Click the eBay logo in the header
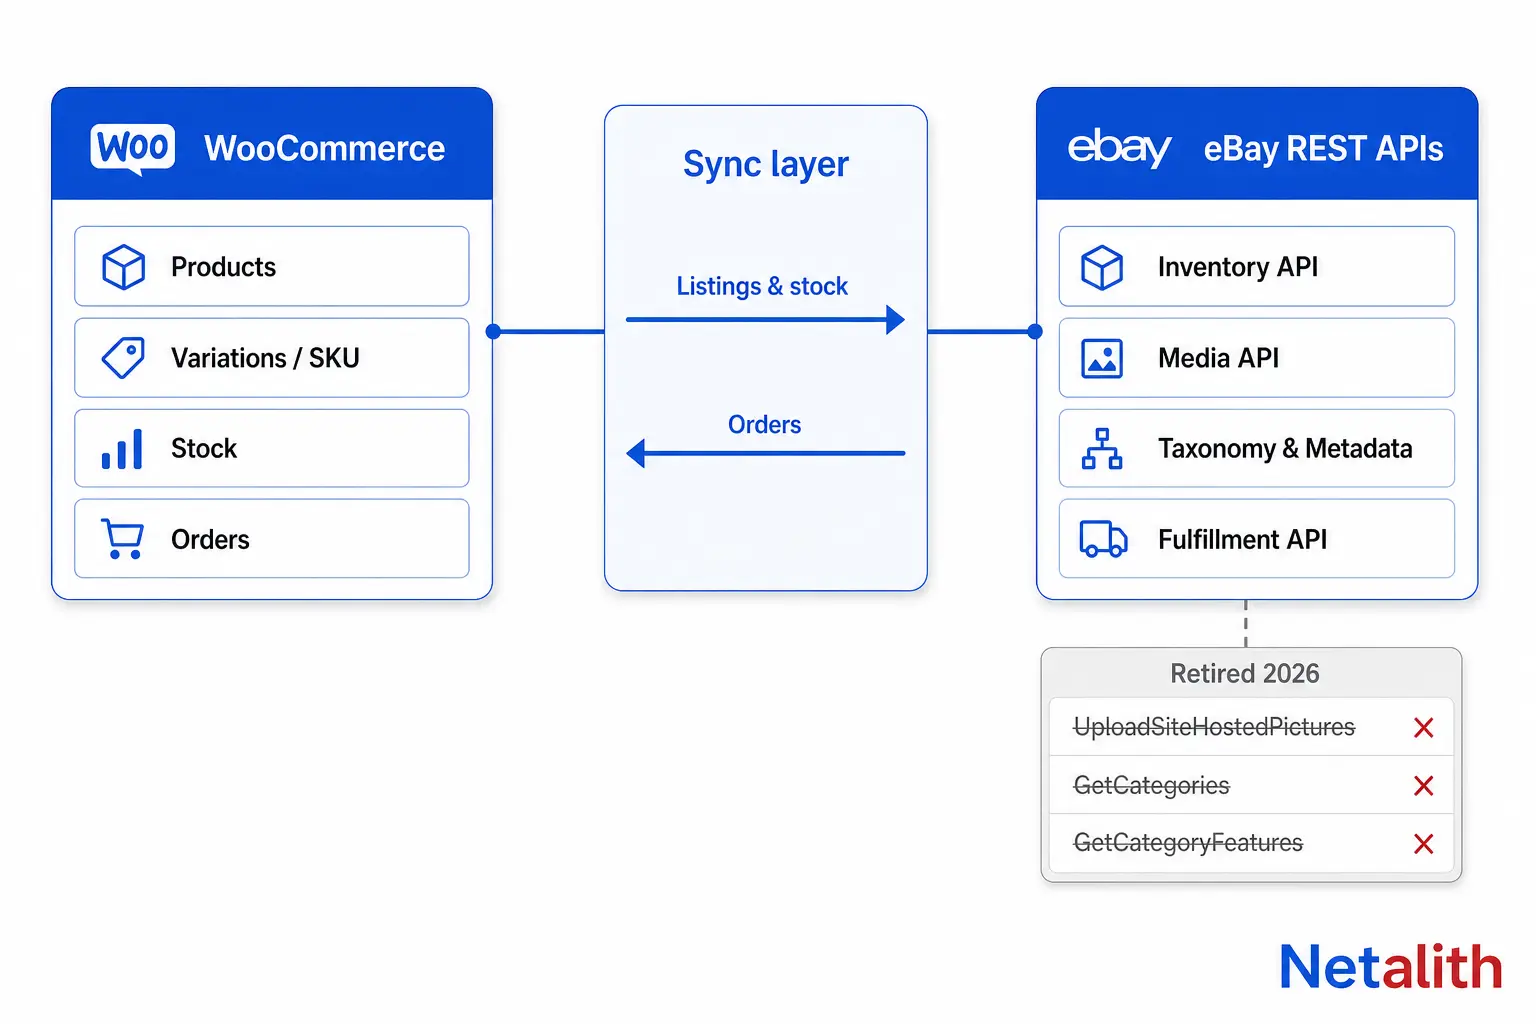 [x=1119, y=148]
